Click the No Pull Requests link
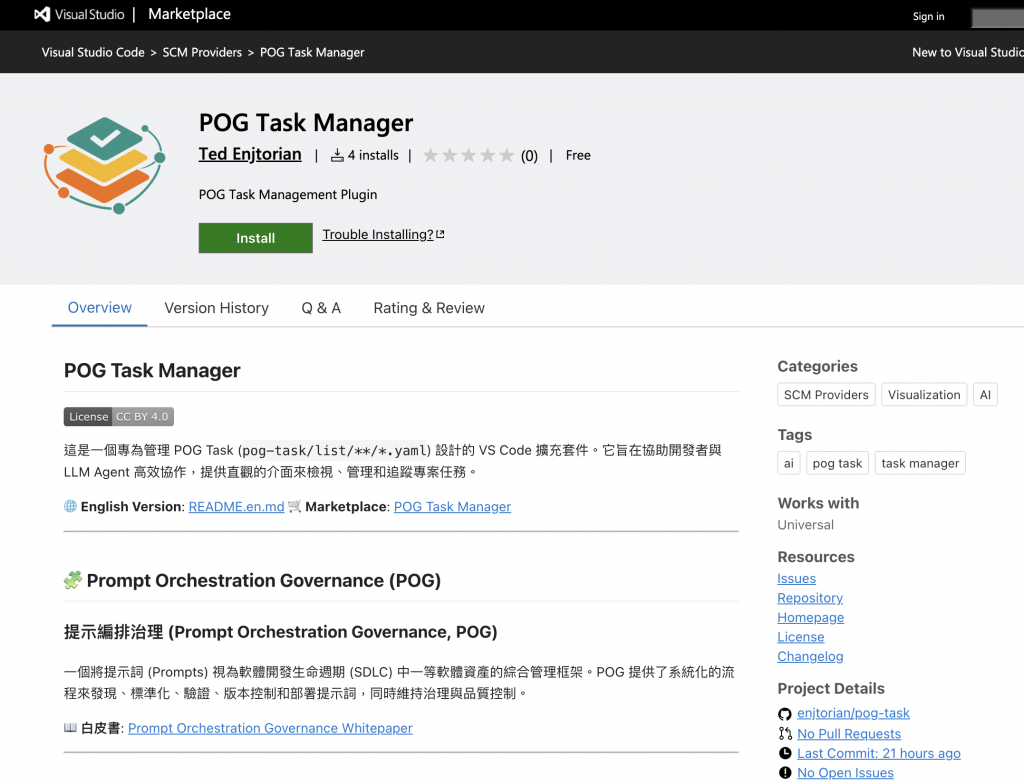The height and width of the screenshot is (784, 1024). [x=849, y=734]
